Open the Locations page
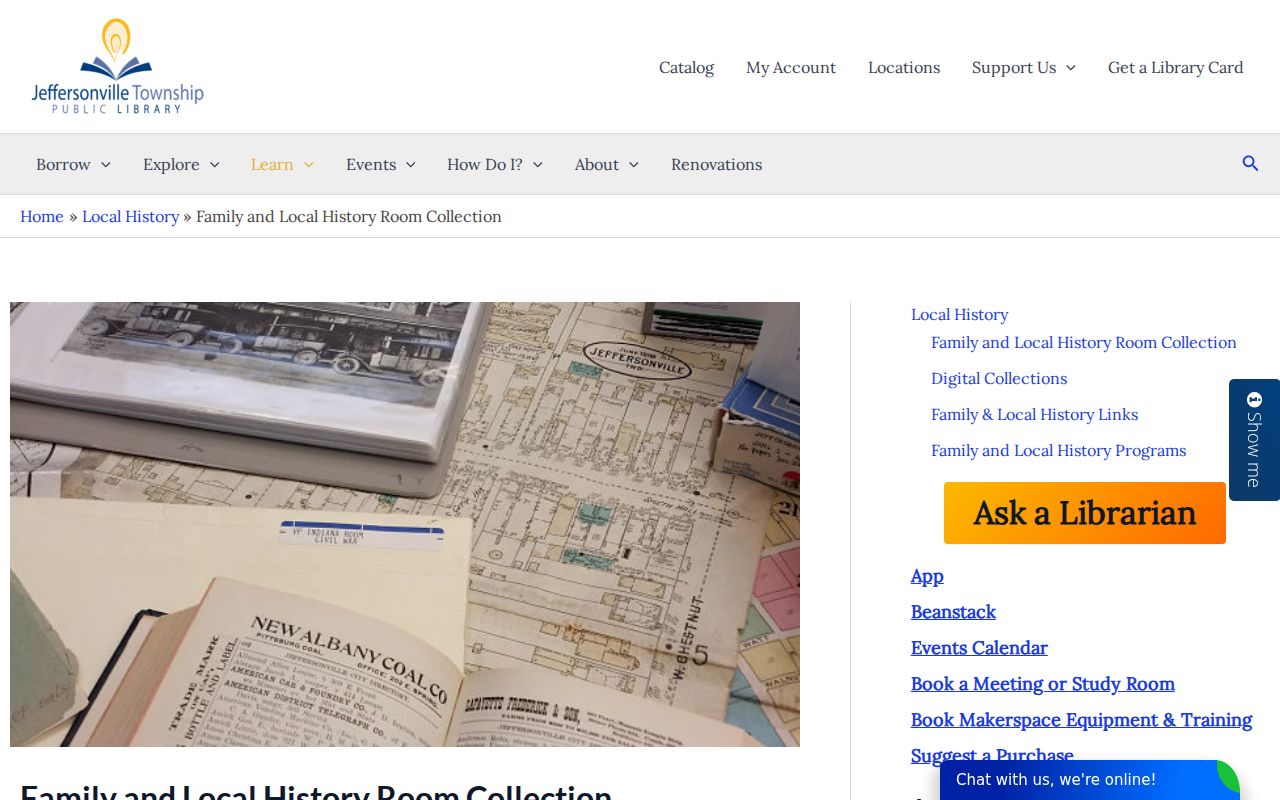Image resolution: width=1280 pixels, height=800 pixels. pyautogui.click(x=904, y=67)
